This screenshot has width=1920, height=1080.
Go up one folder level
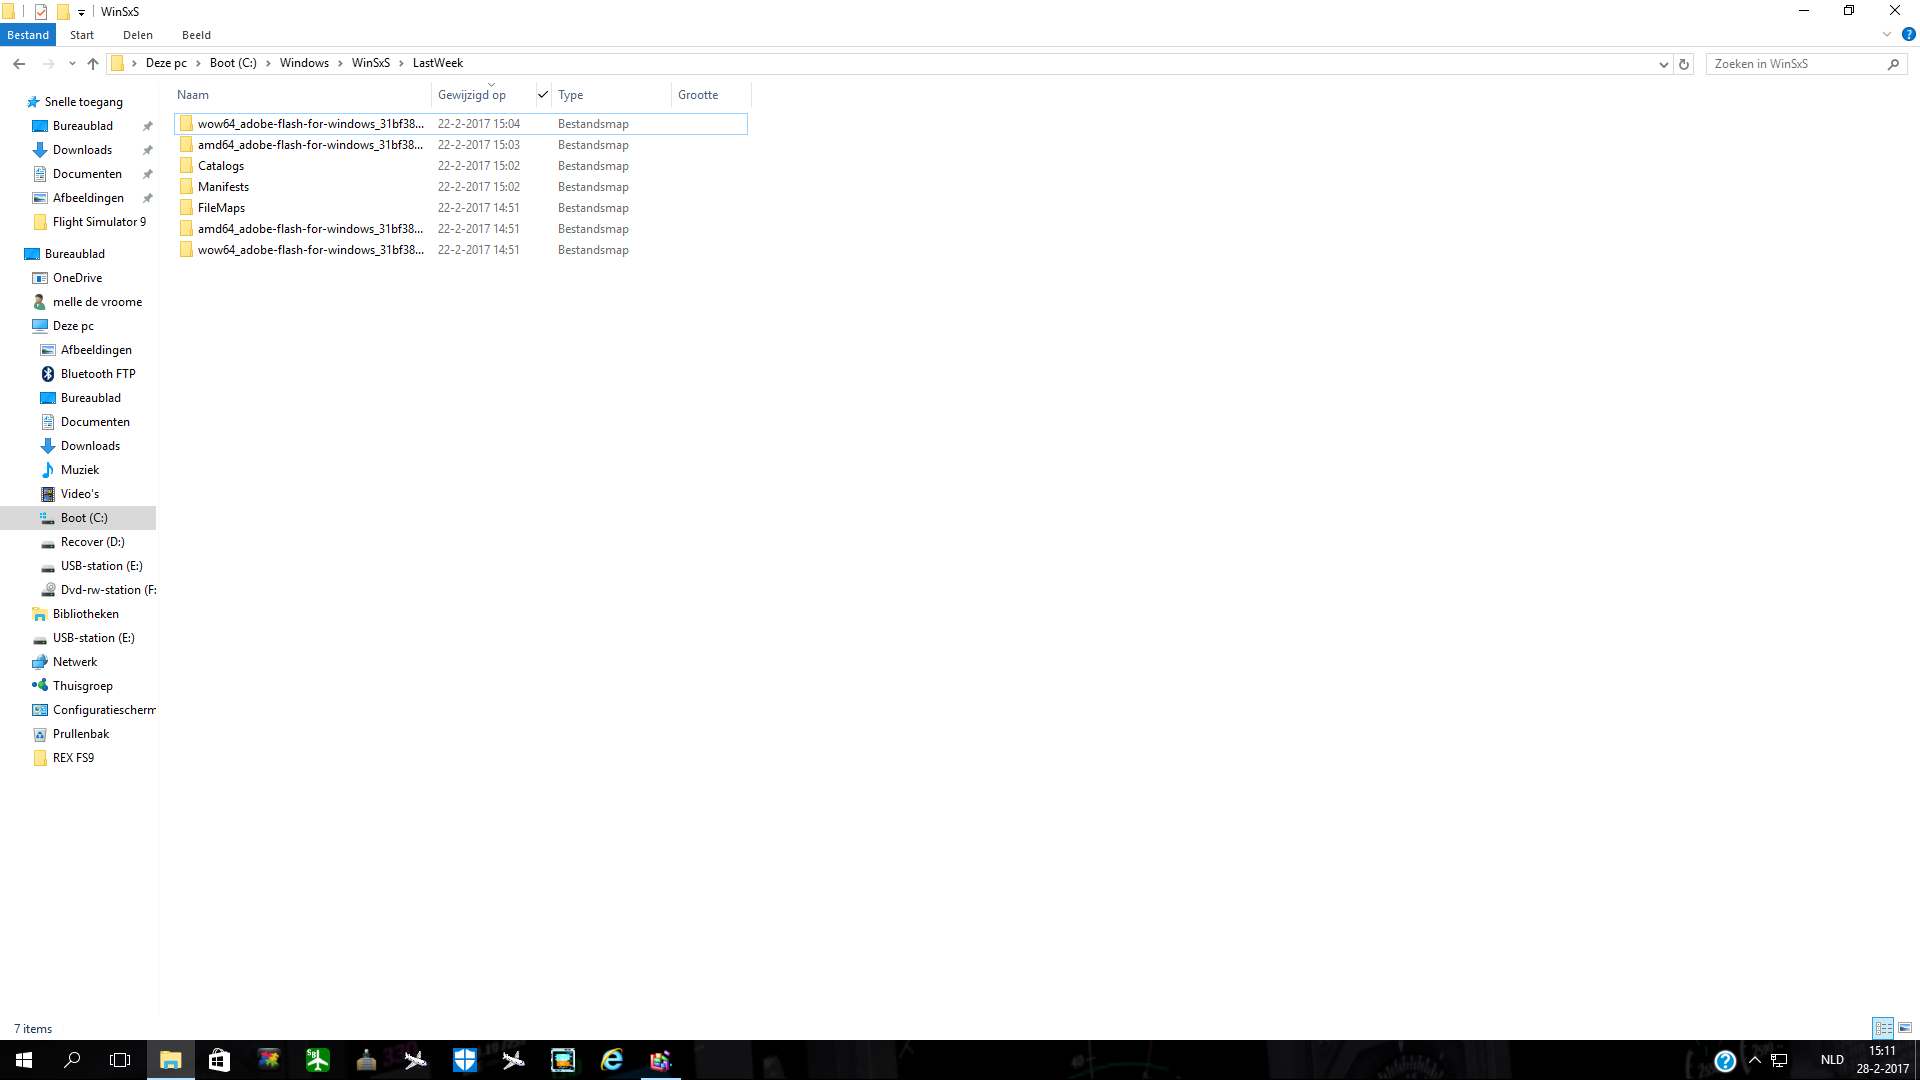(x=93, y=64)
